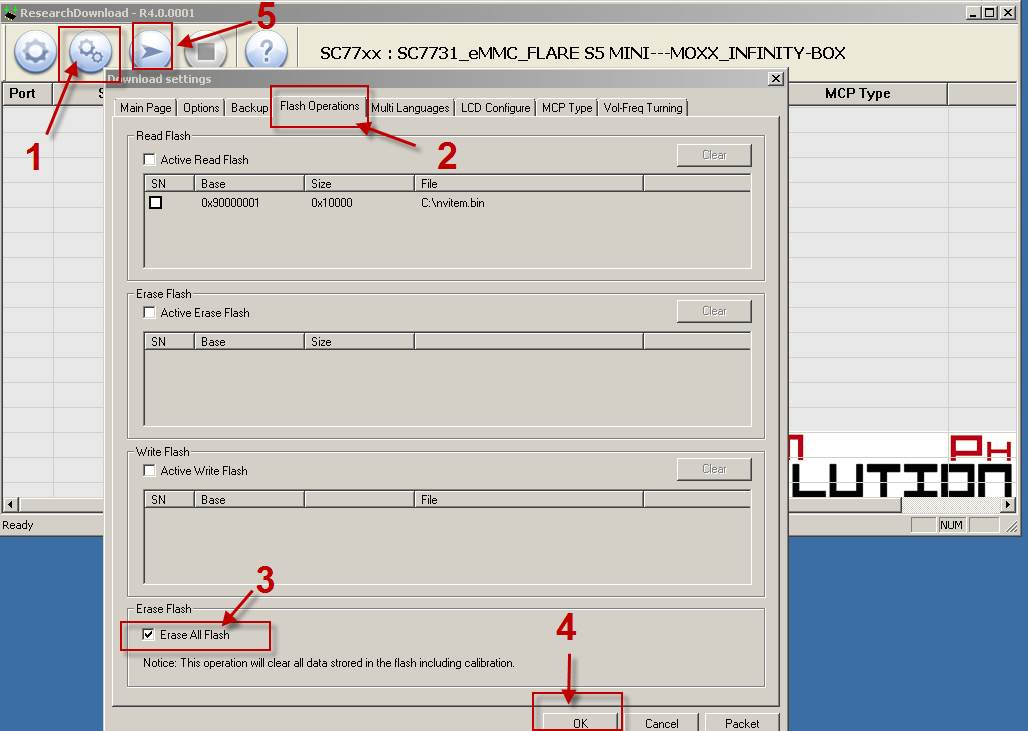Viewport: 1028px width, 731px height.
Task: Confirm settings with OK button
Action: (580, 722)
